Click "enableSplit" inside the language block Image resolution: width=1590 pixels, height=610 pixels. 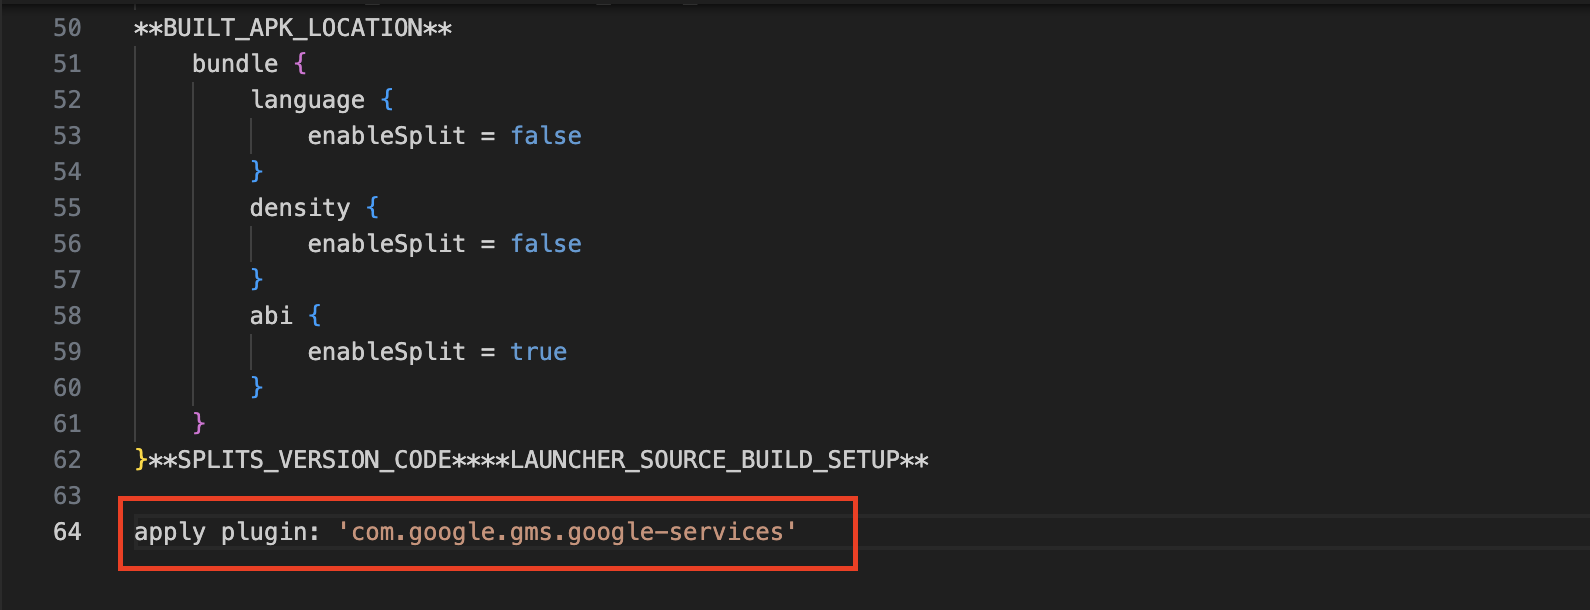pyautogui.click(x=386, y=136)
